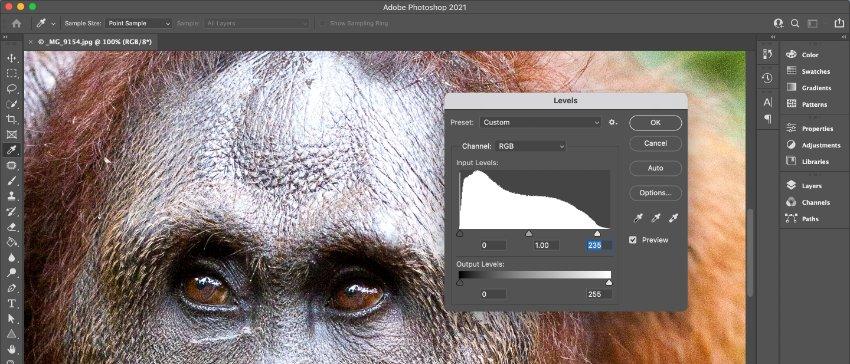Select the Move tool

pyautogui.click(x=11, y=58)
